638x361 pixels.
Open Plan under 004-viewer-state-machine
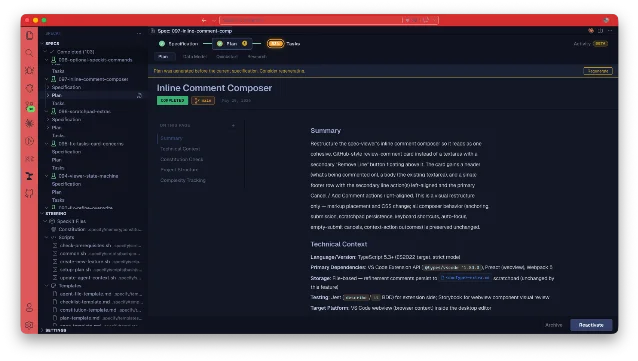pos(57,192)
